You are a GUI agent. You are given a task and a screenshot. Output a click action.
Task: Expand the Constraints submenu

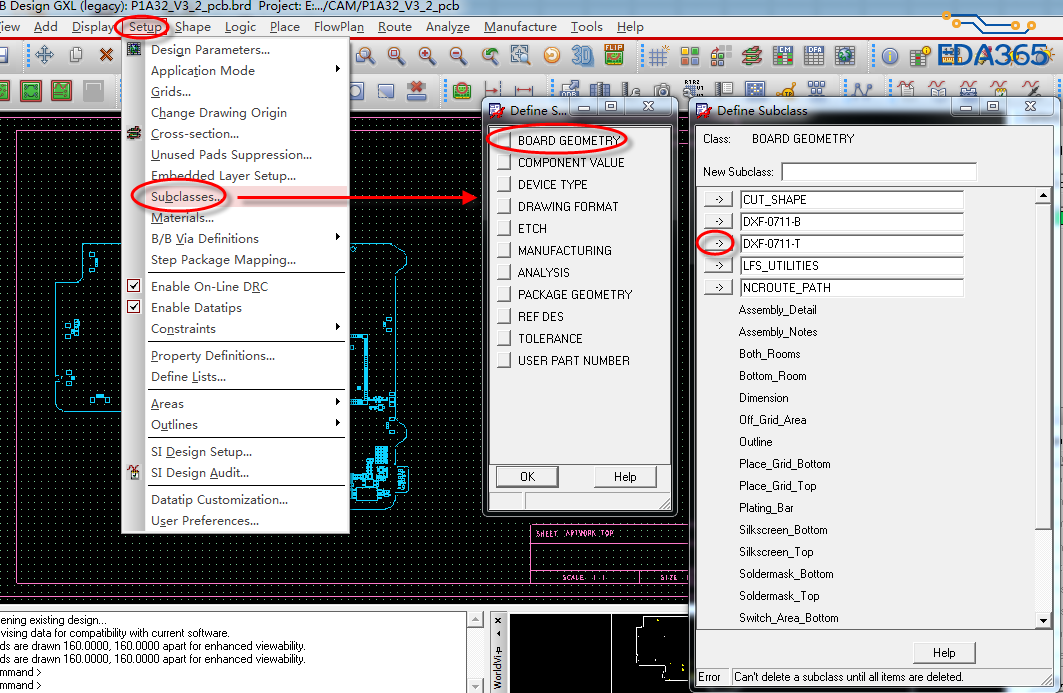(338, 327)
